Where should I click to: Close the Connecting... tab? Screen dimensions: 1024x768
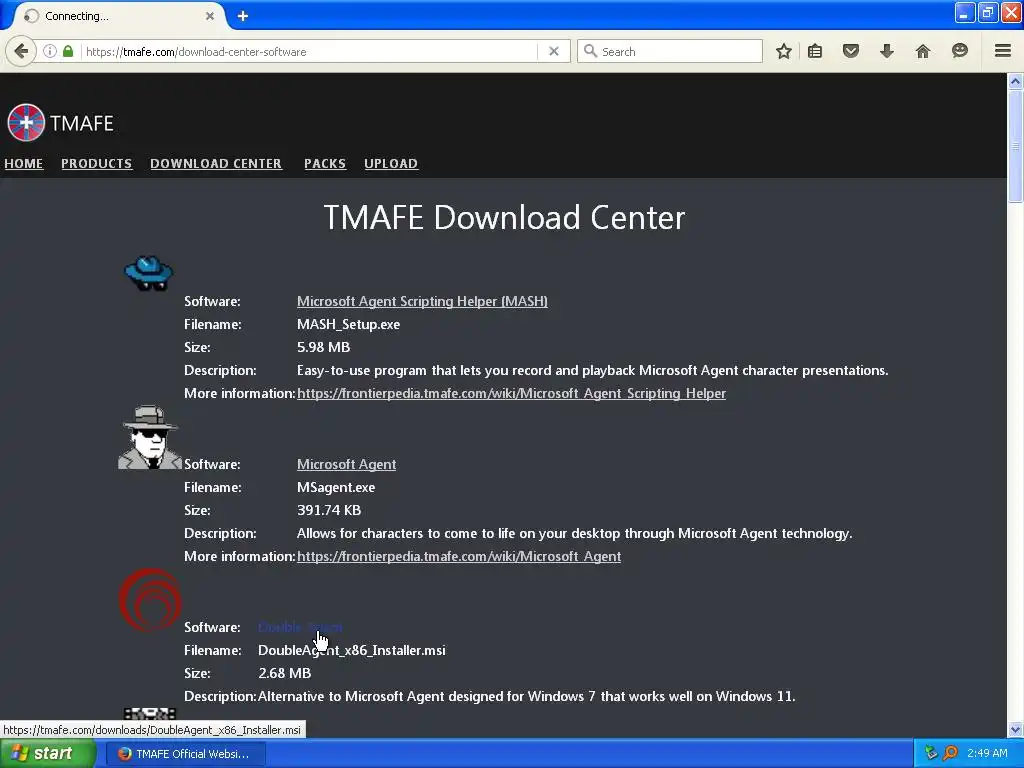pos(210,16)
